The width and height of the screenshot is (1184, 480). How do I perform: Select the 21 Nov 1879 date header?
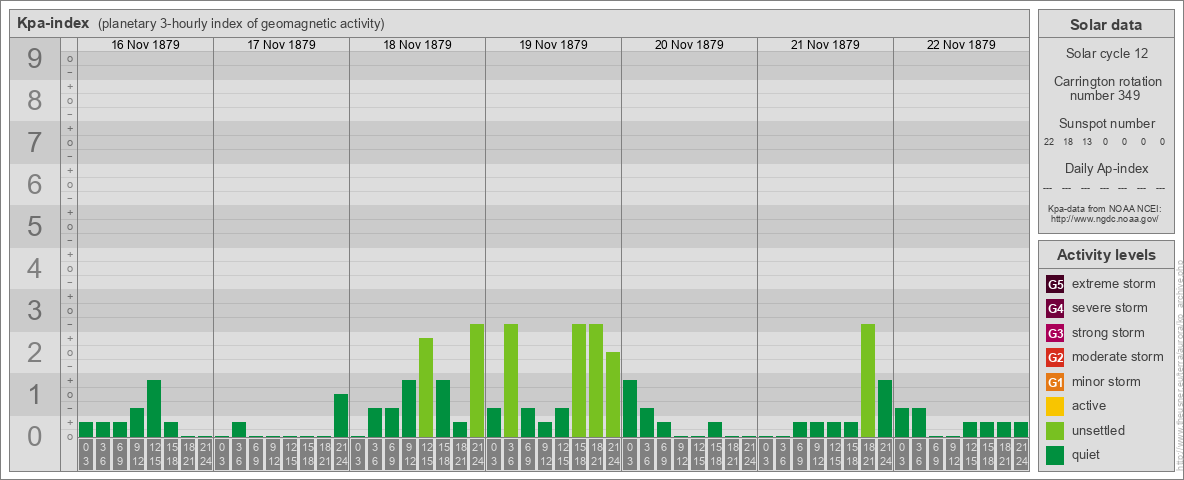click(x=825, y=45)
